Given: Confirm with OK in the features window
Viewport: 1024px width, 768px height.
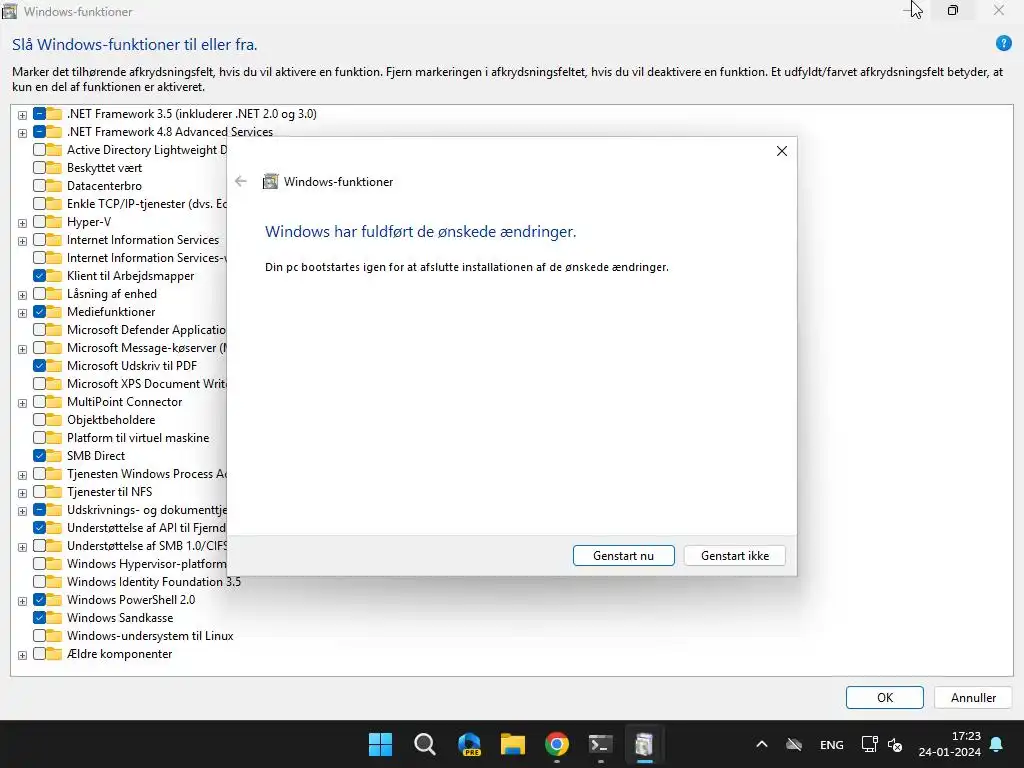Looking at the screenshot, I should pyautogui.click(x=884, y=697).
